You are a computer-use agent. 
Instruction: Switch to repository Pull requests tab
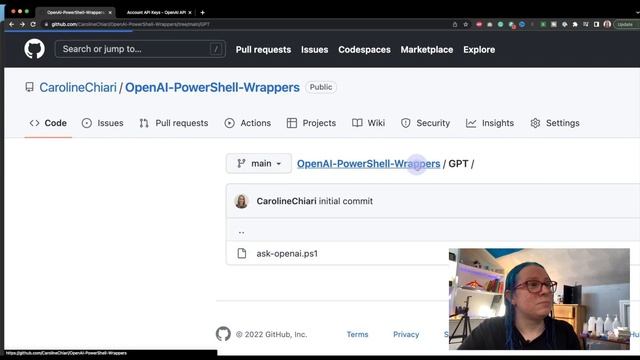pyautogui.click(x=173, y=123)
